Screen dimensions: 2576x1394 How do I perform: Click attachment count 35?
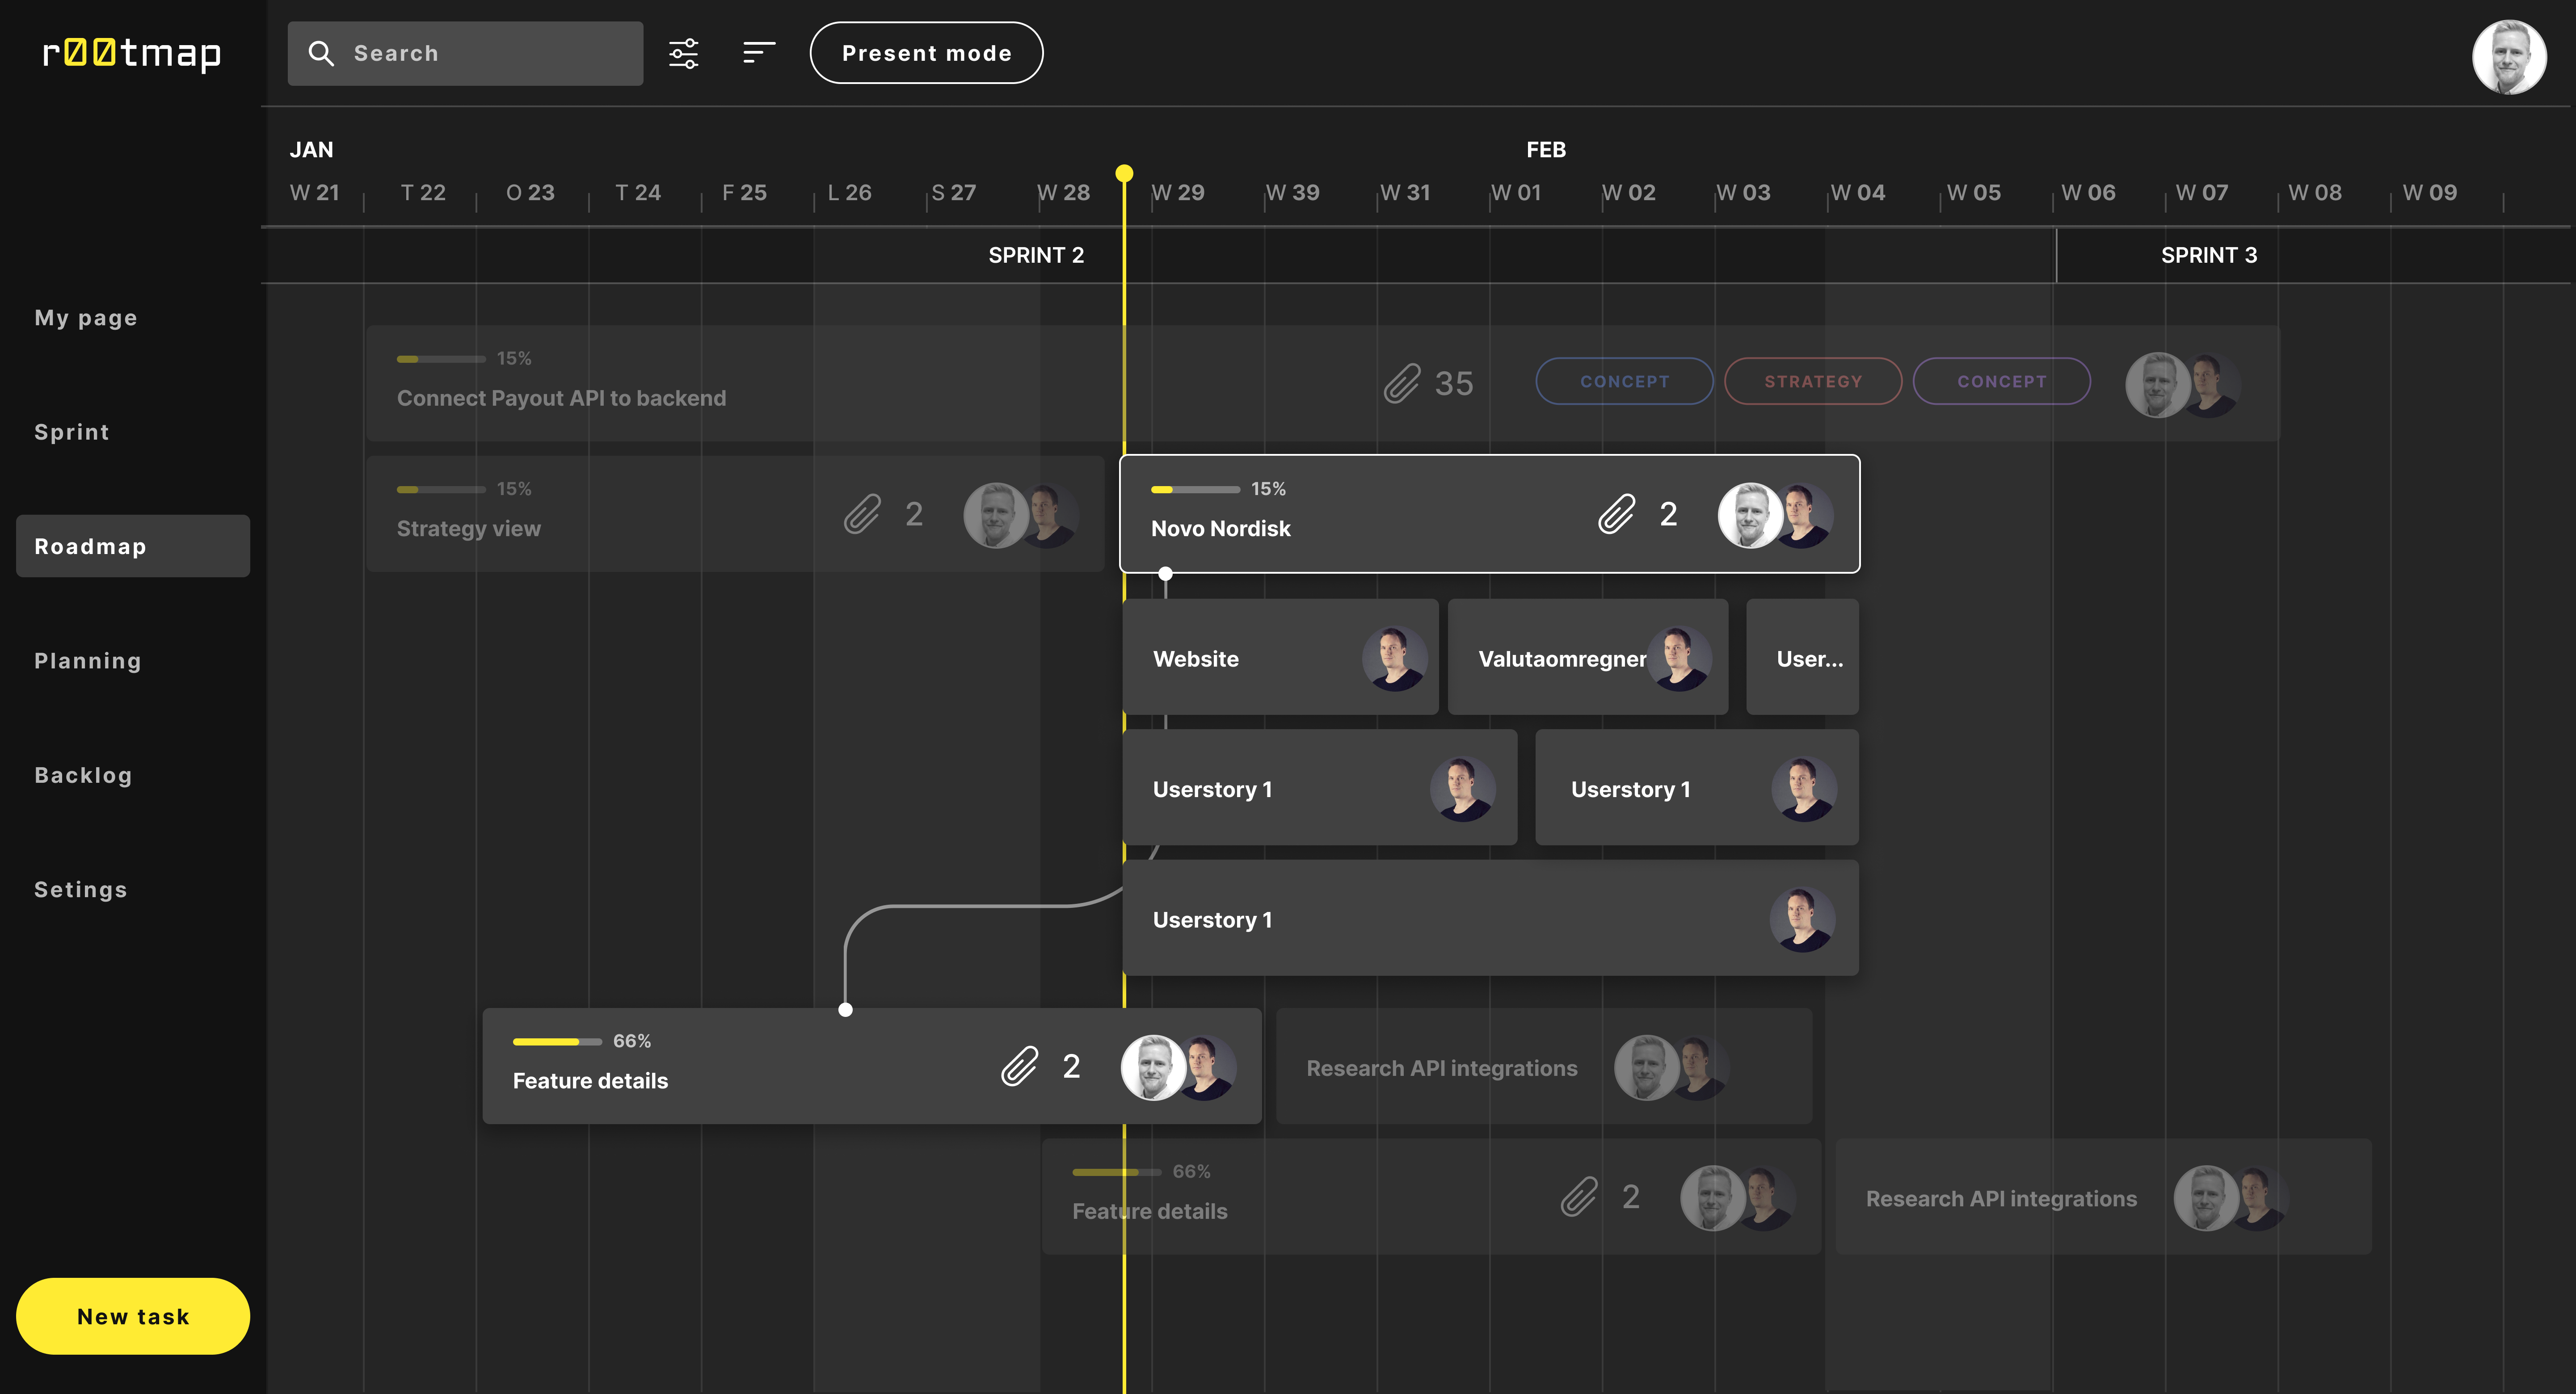pos(1454,383)
